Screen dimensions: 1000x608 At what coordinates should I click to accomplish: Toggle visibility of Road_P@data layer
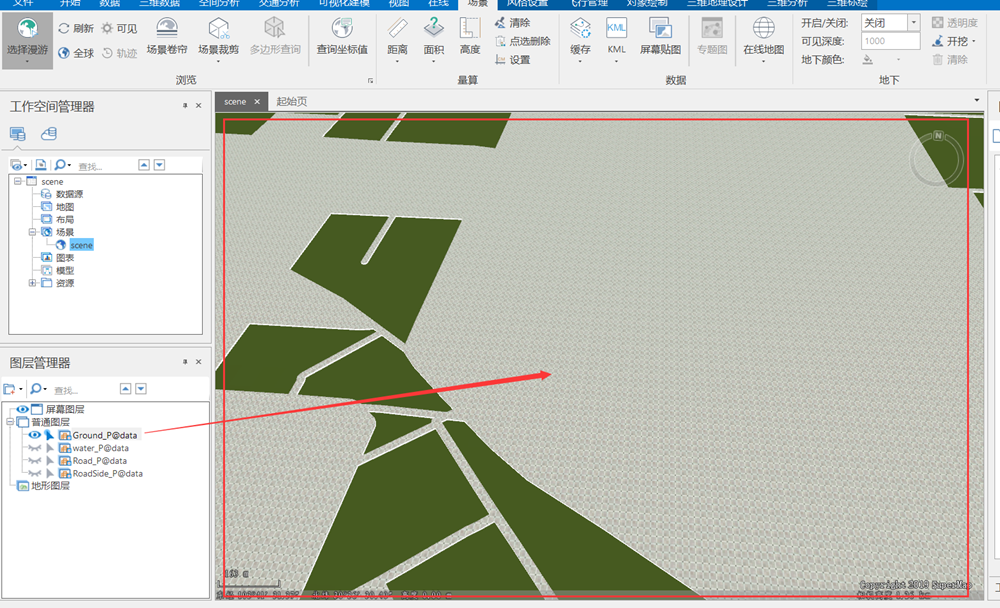click(x=35, y=461)
